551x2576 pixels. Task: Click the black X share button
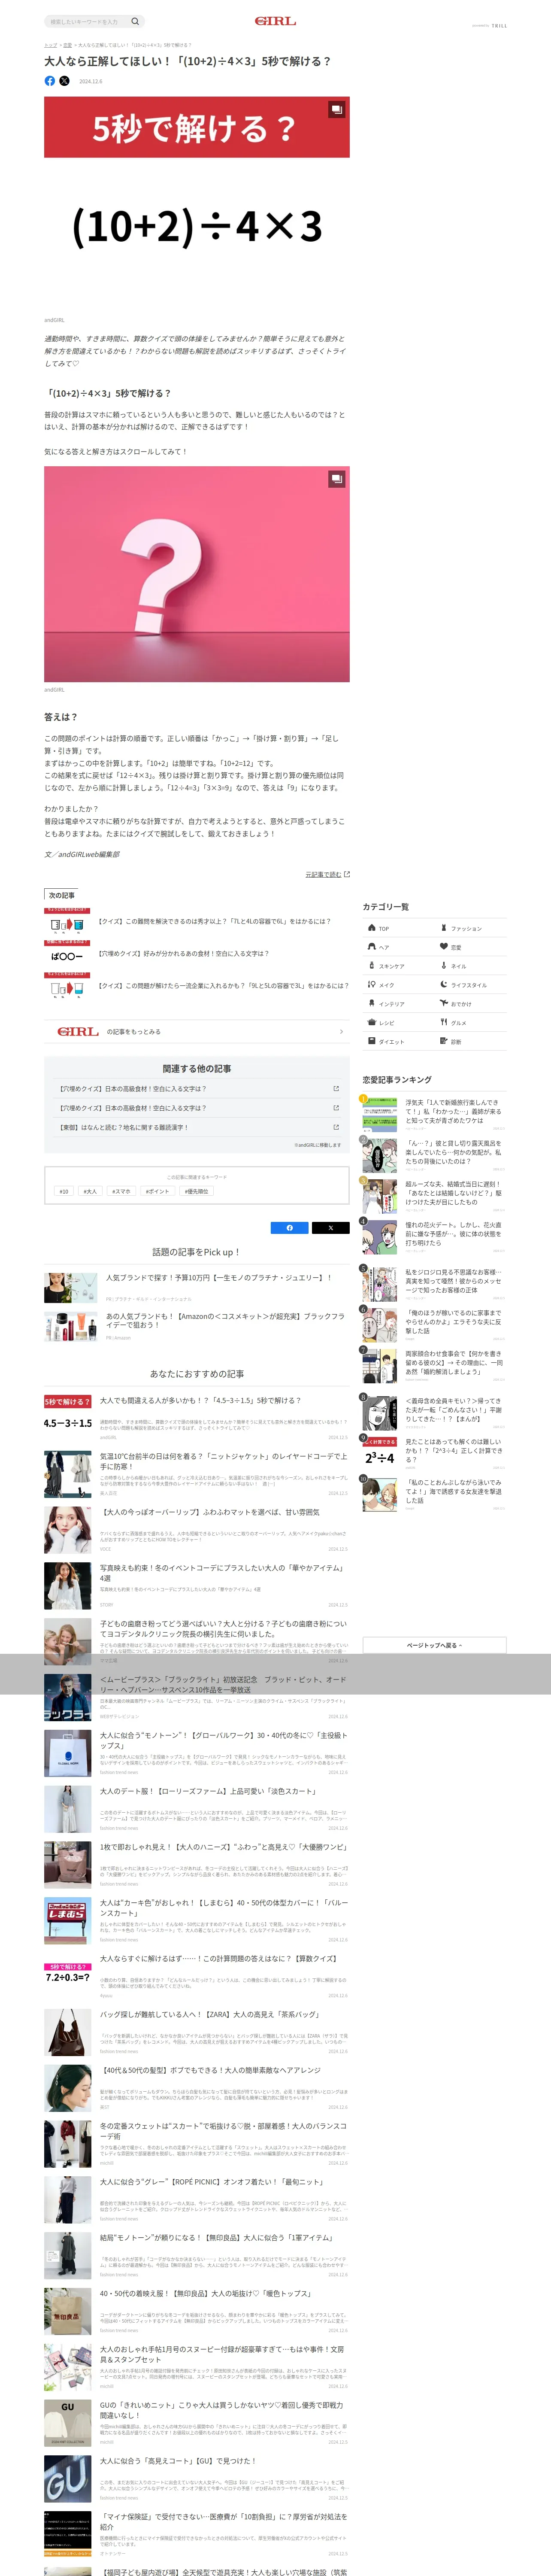(x=330, y=1228)
